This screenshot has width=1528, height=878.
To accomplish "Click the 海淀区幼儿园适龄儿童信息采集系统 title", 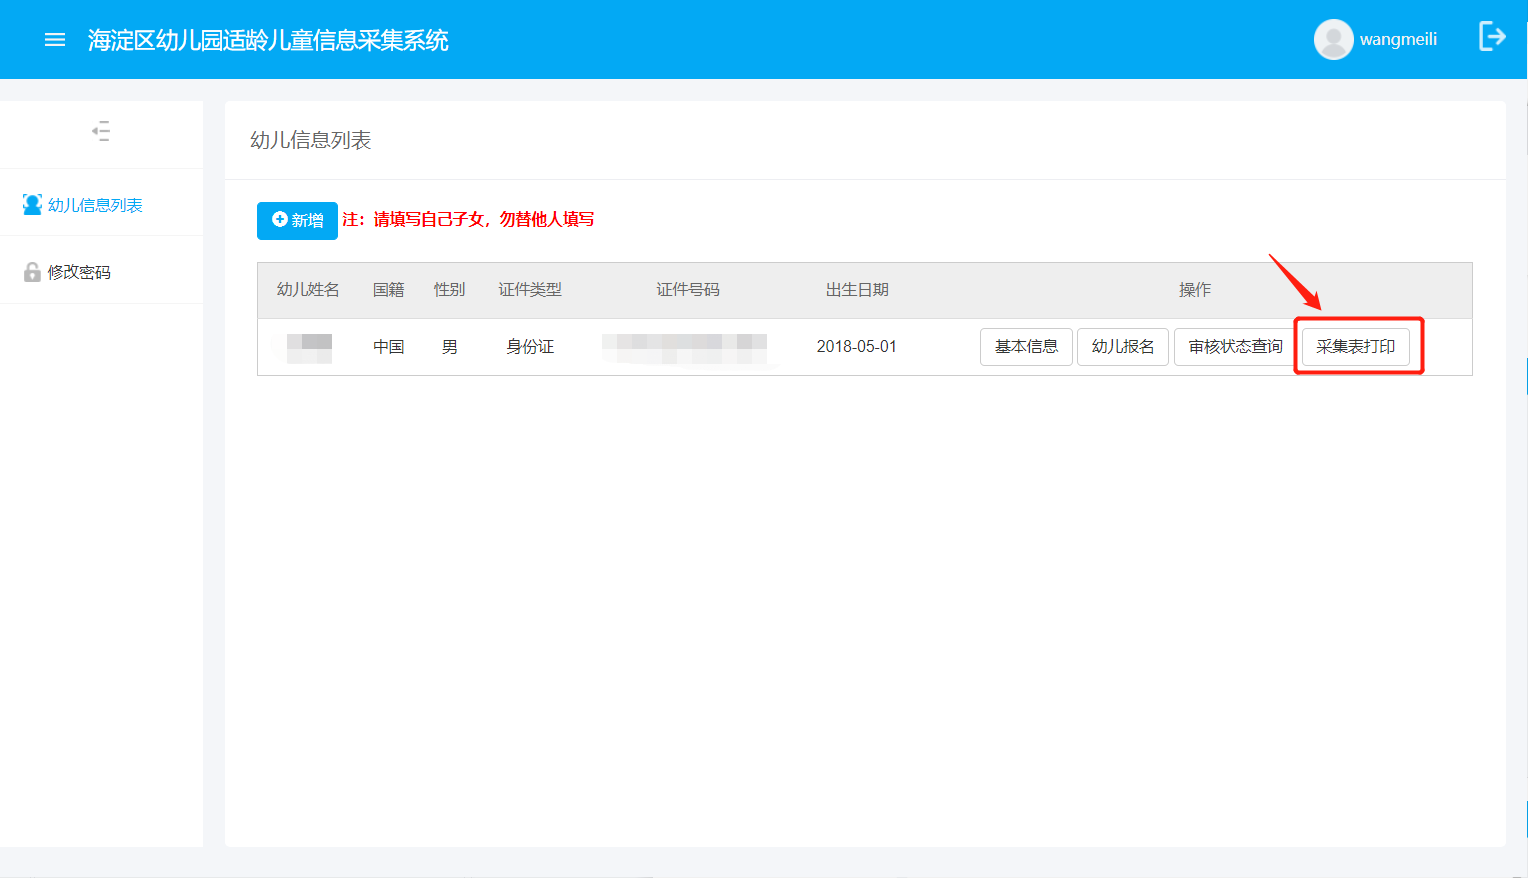I will pyautogui.click(x=268, y=40).
